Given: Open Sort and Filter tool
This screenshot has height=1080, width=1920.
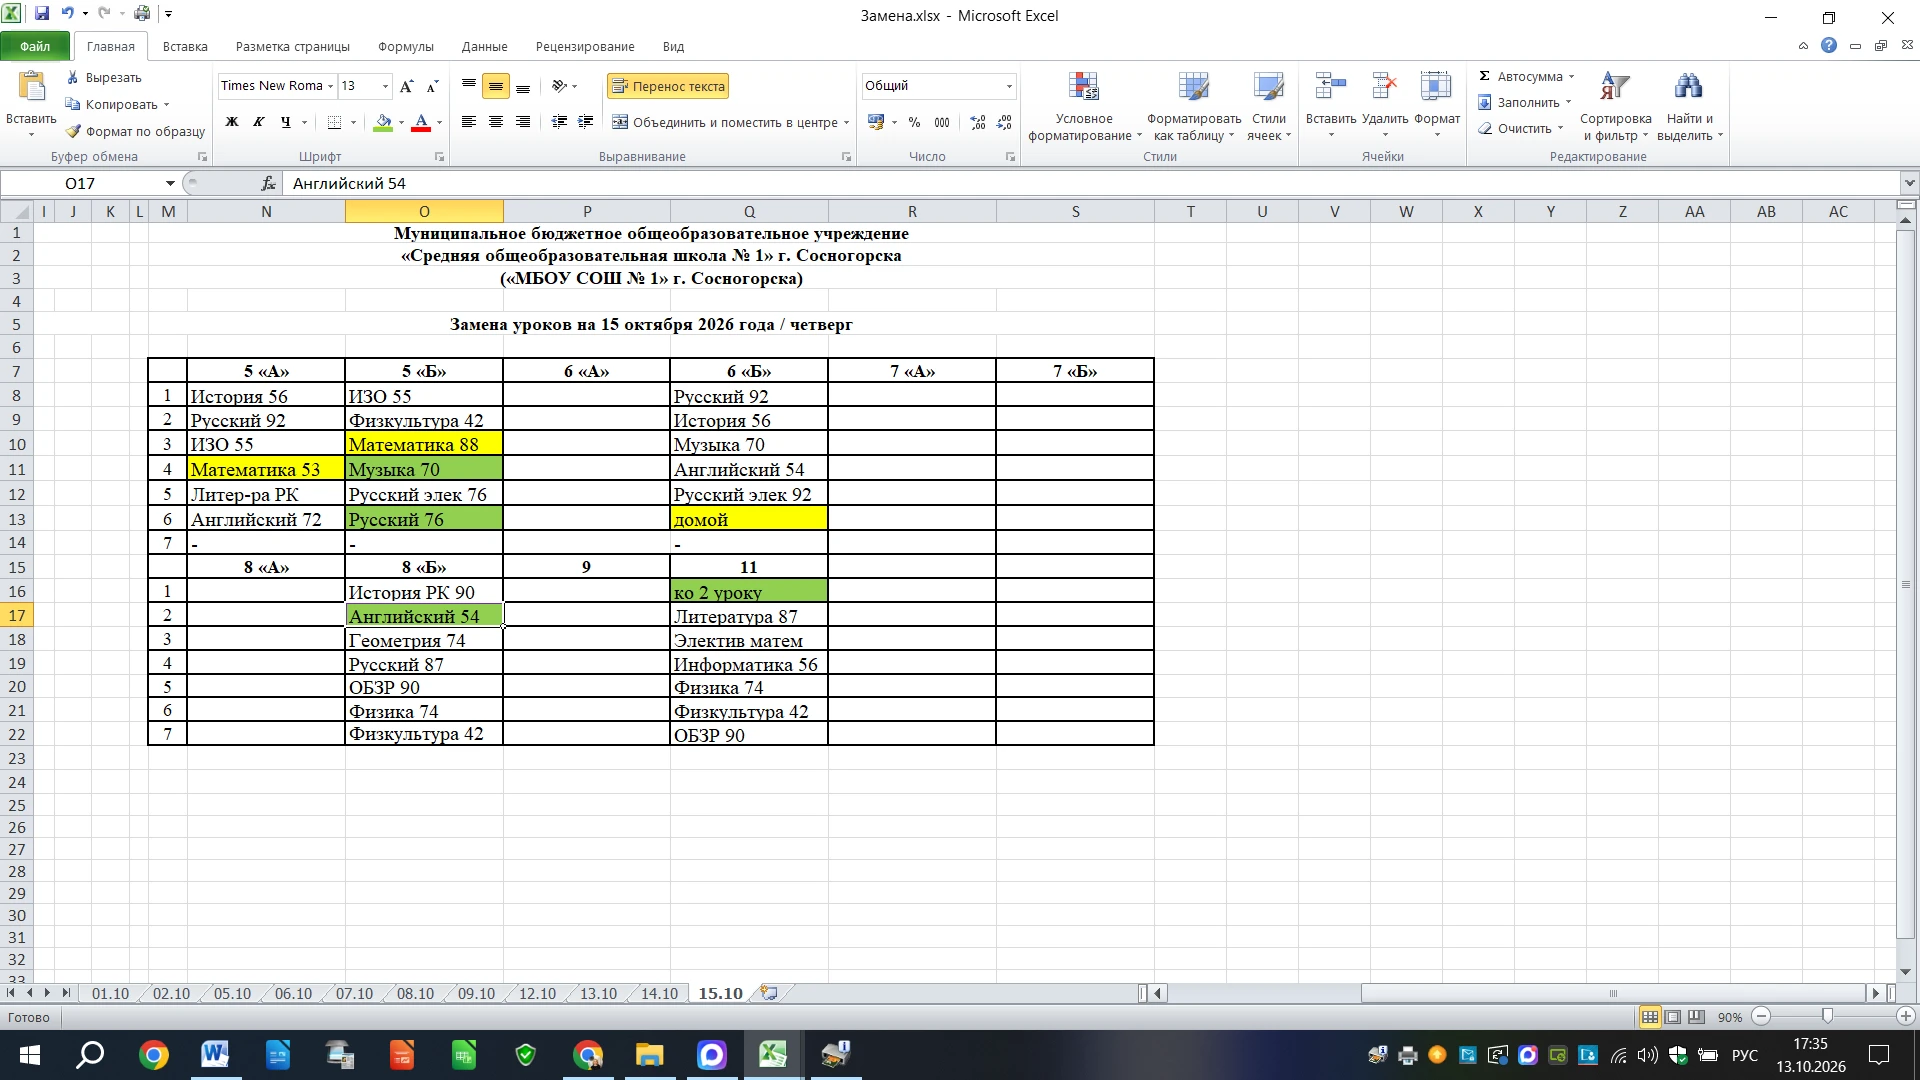Looking at the screenshot, I should [x=1615, y=107].
